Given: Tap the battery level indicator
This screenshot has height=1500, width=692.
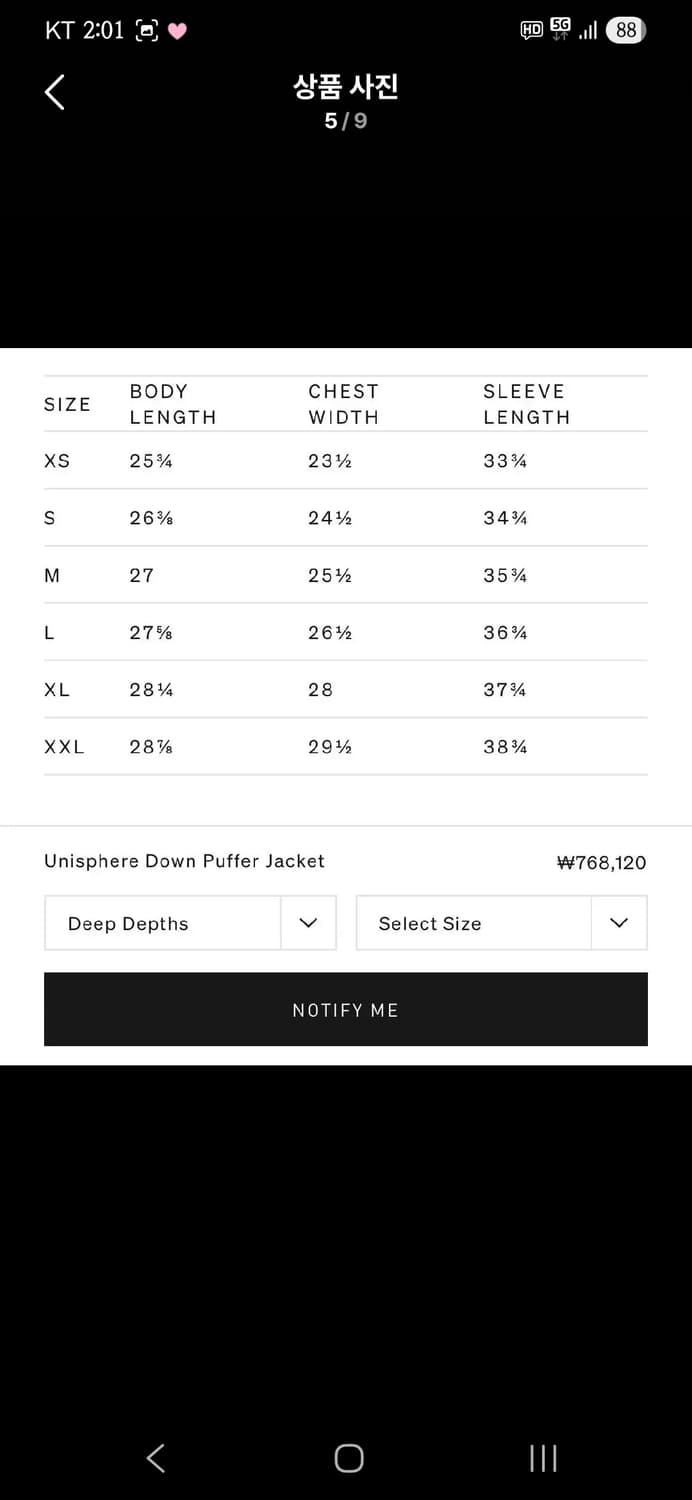Looking at the screenshot, I should (626, 30).
